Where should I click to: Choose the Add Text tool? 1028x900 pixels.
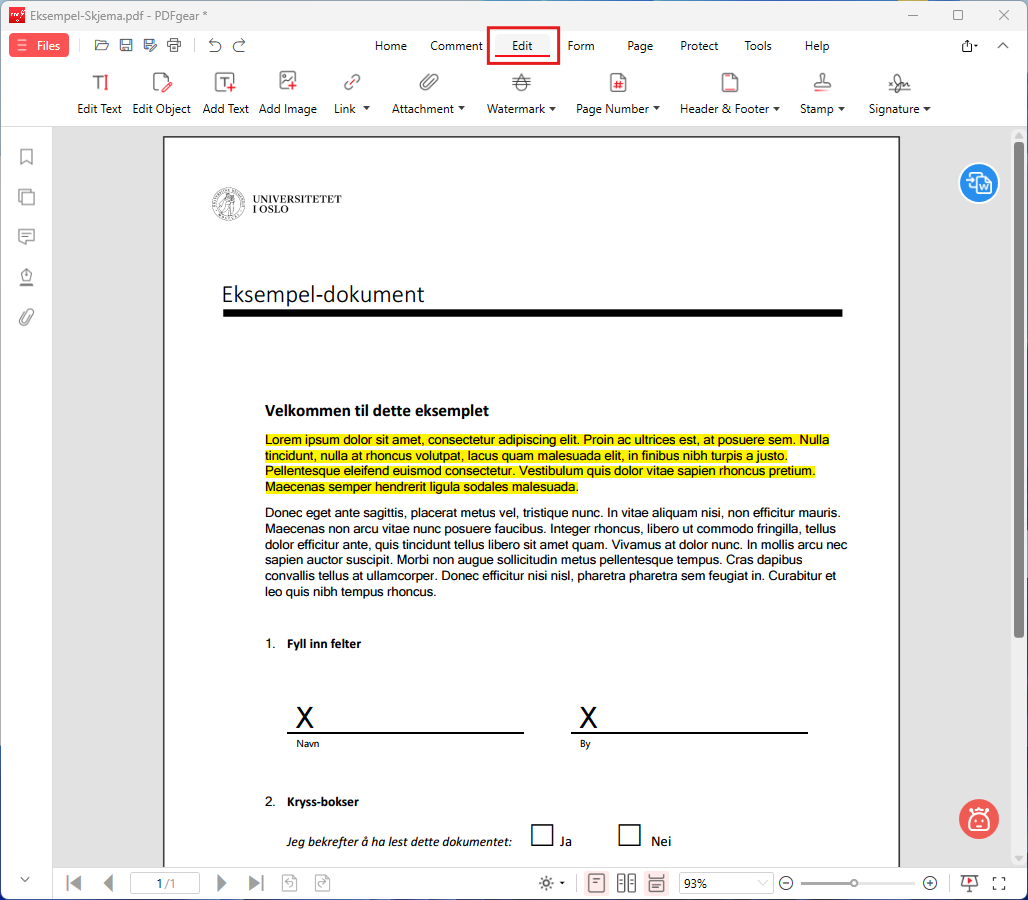226,94
